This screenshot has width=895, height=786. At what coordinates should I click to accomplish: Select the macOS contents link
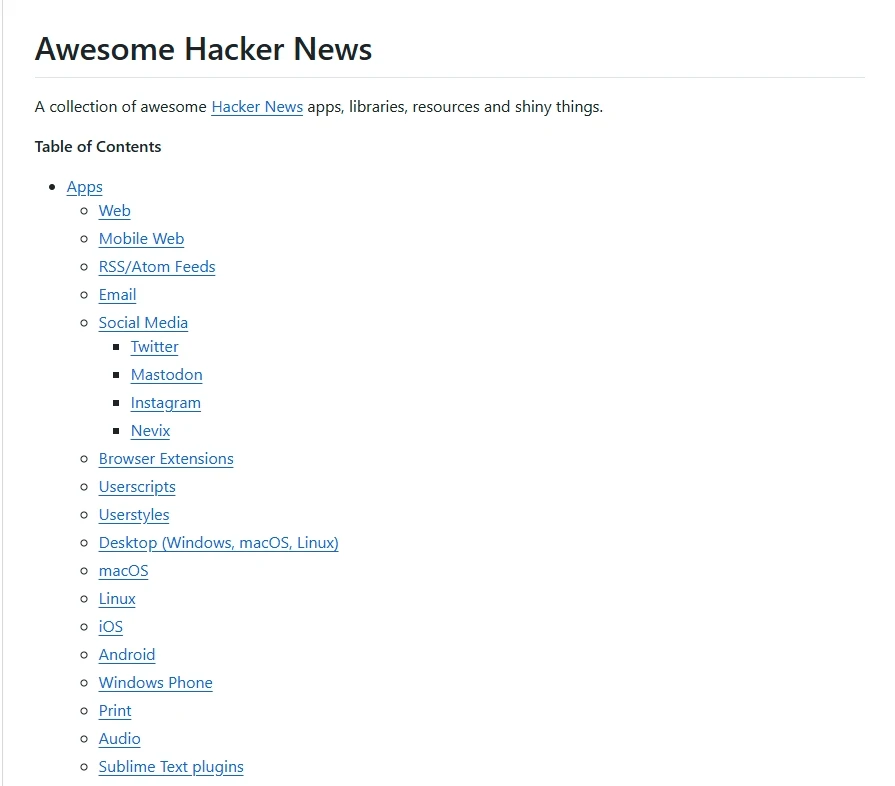tap(123, 570)
